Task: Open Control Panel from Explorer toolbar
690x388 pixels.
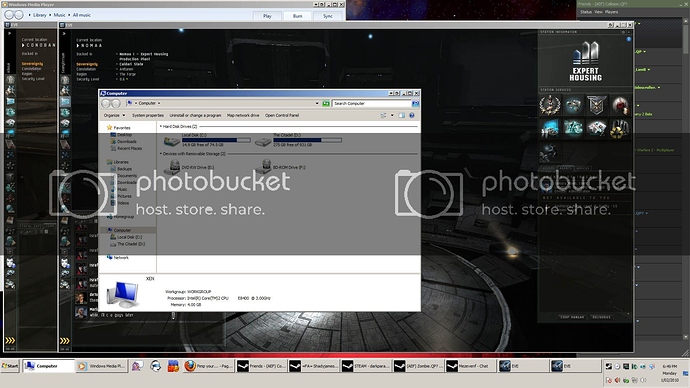Action: pos(282,115)
